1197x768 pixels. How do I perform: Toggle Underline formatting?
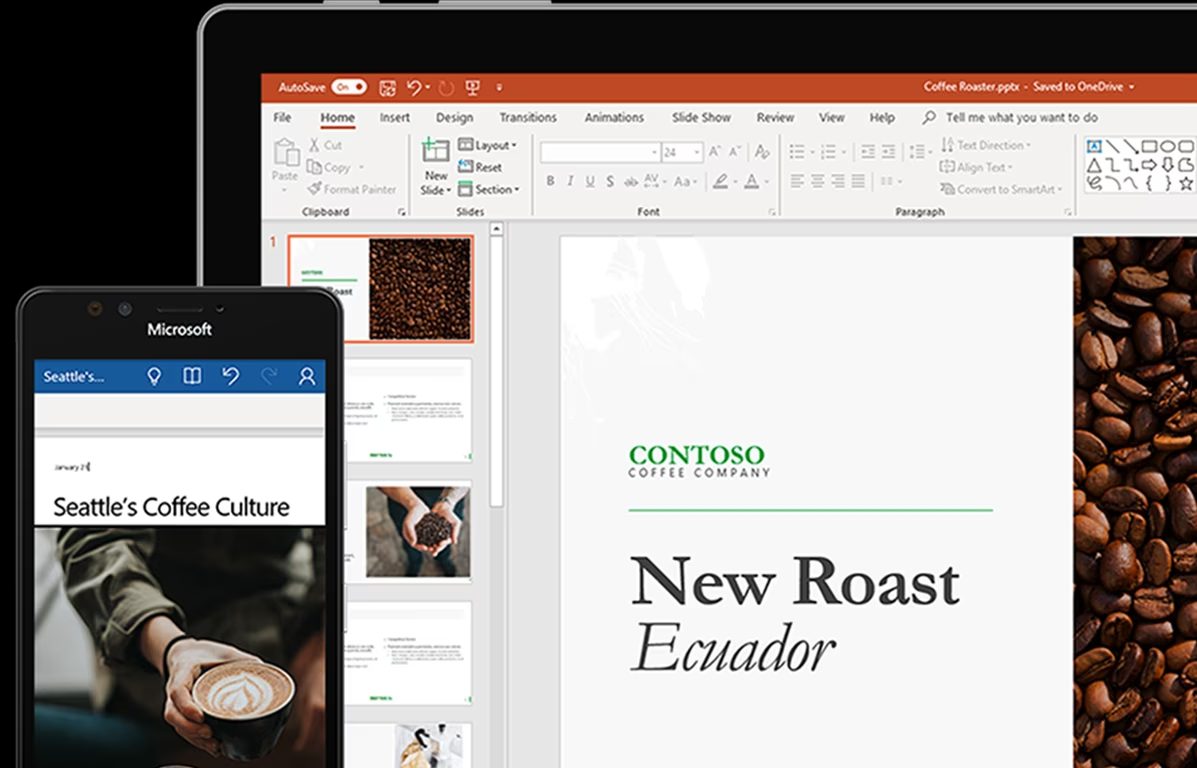click(589, 182)
